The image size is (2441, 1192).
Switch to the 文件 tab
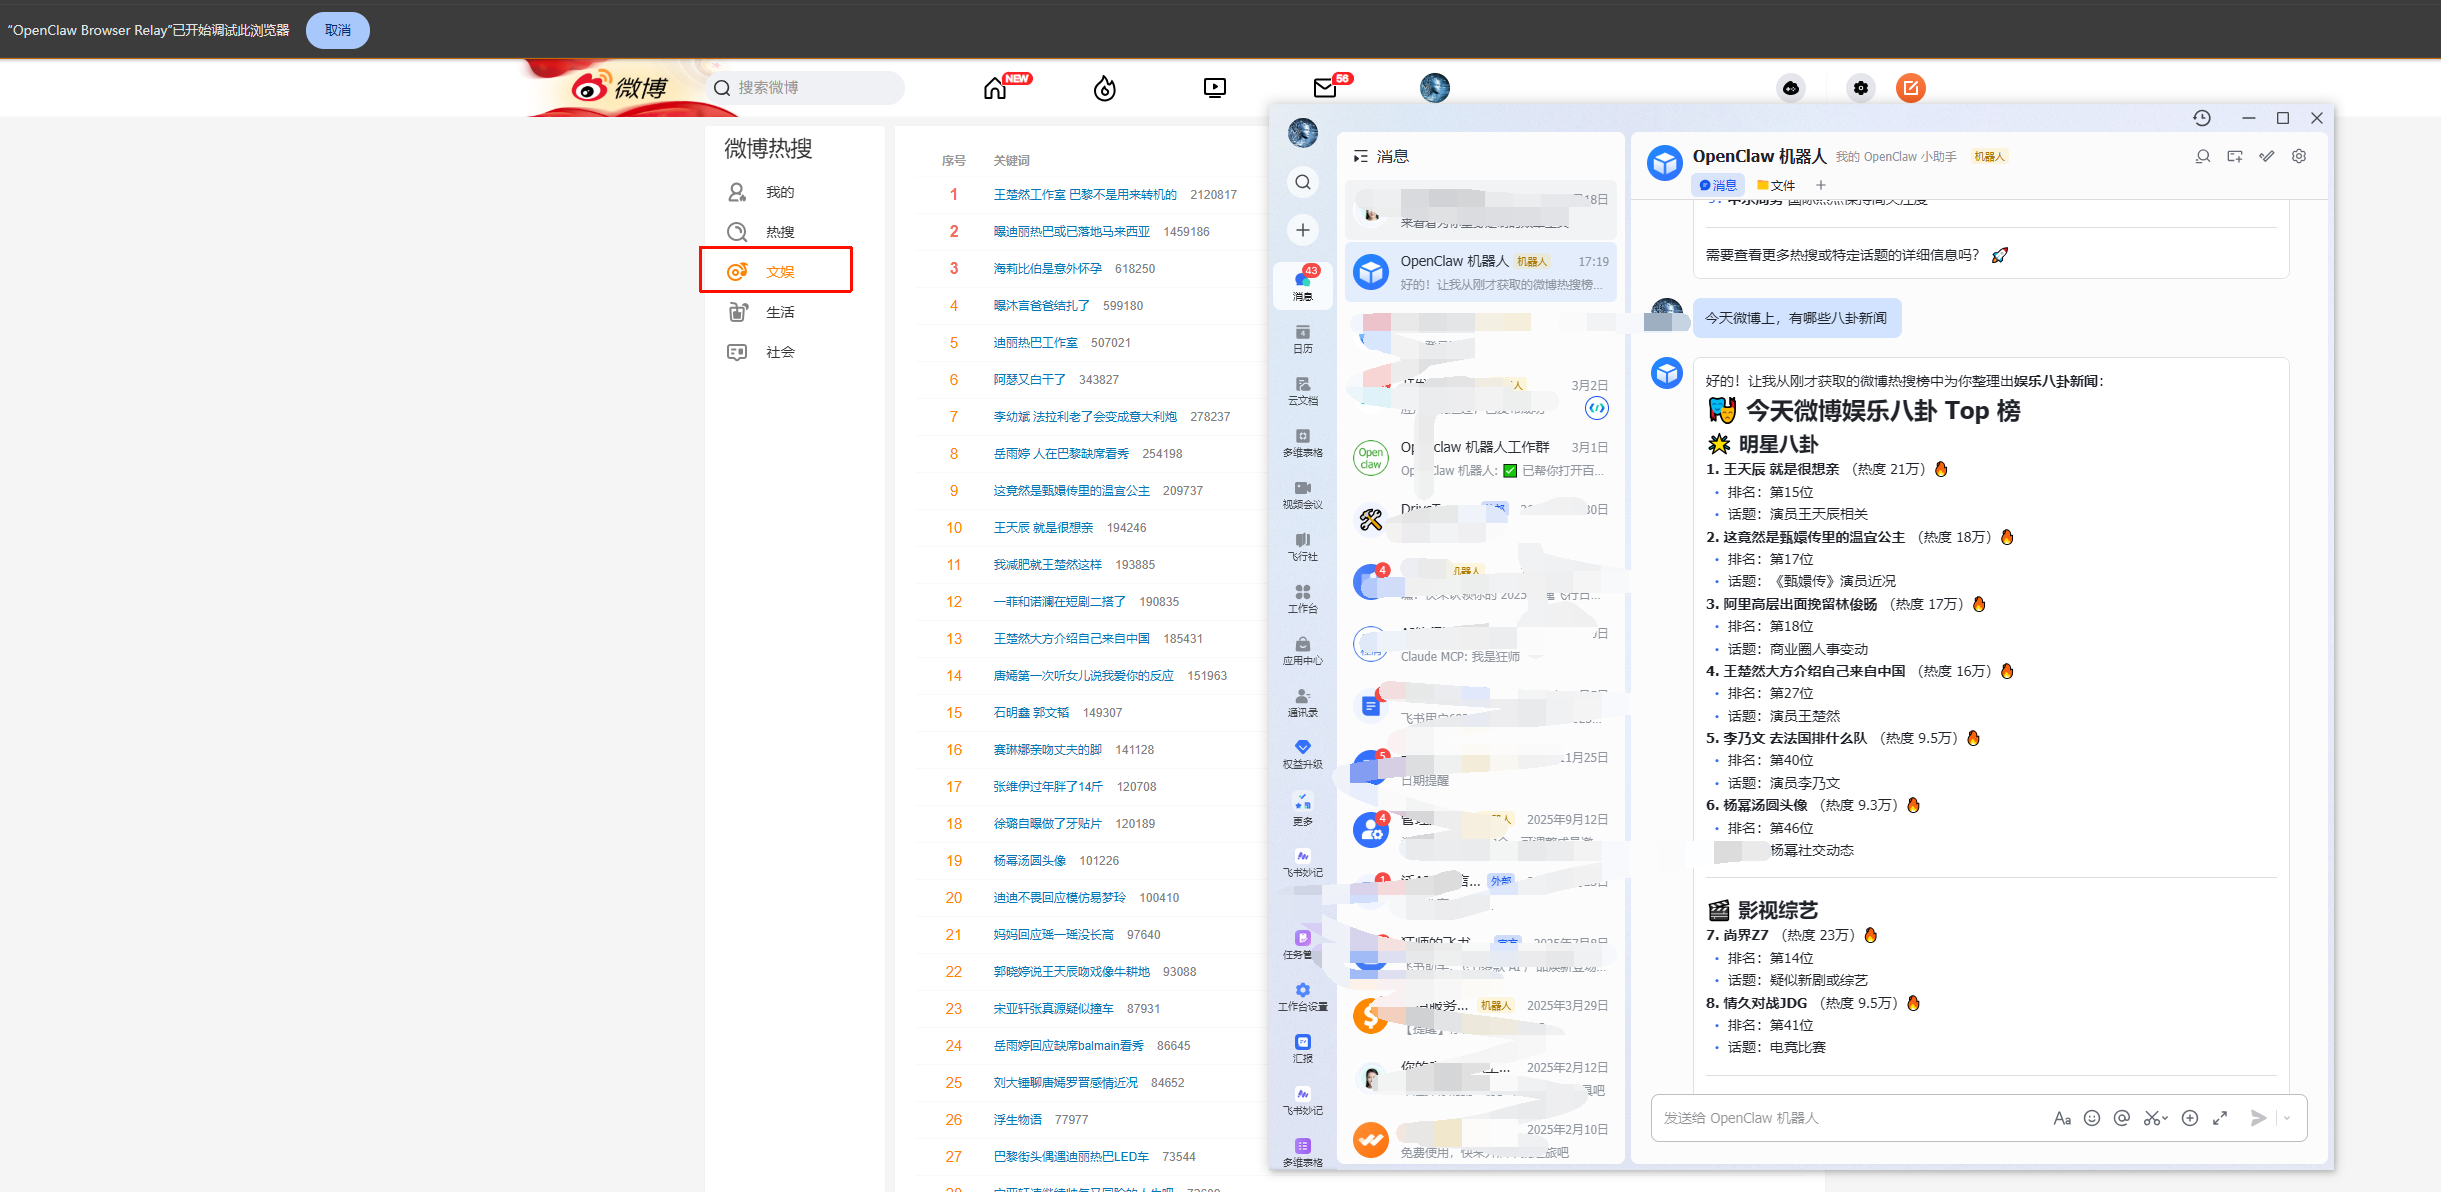click(x=1776, y=185)
